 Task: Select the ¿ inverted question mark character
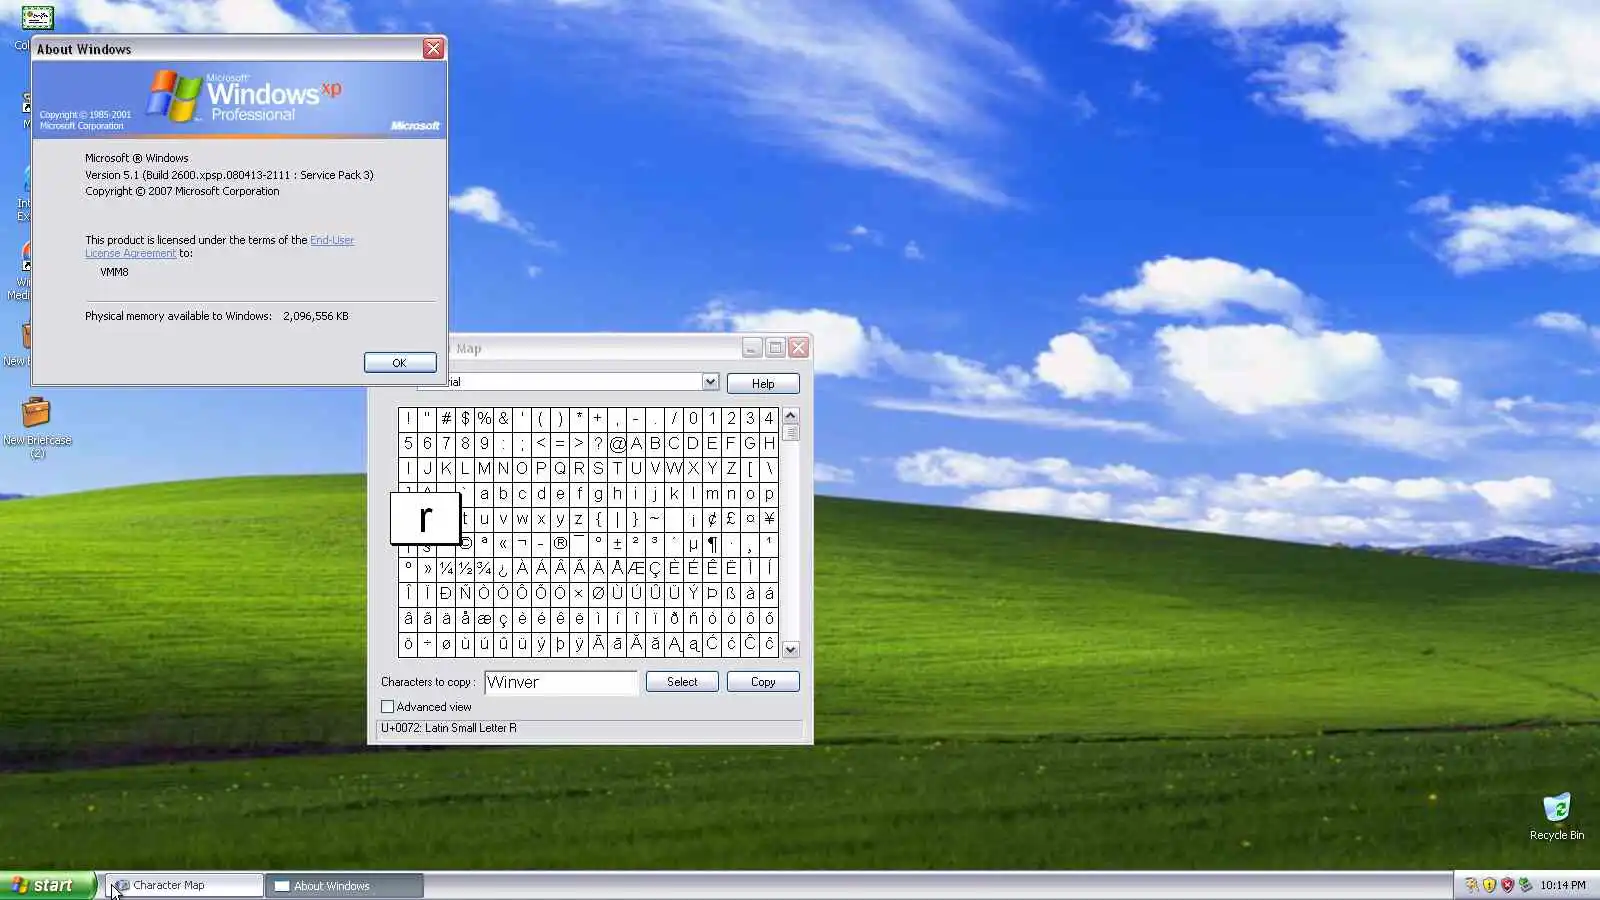click(x=503, y=568)
